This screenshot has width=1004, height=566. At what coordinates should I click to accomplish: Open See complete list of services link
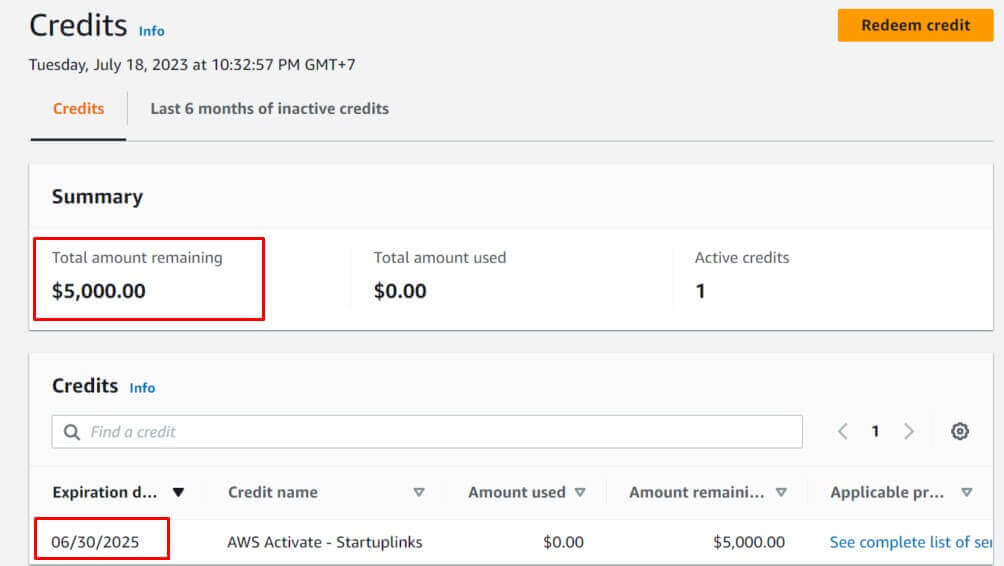tap(911, 542)
